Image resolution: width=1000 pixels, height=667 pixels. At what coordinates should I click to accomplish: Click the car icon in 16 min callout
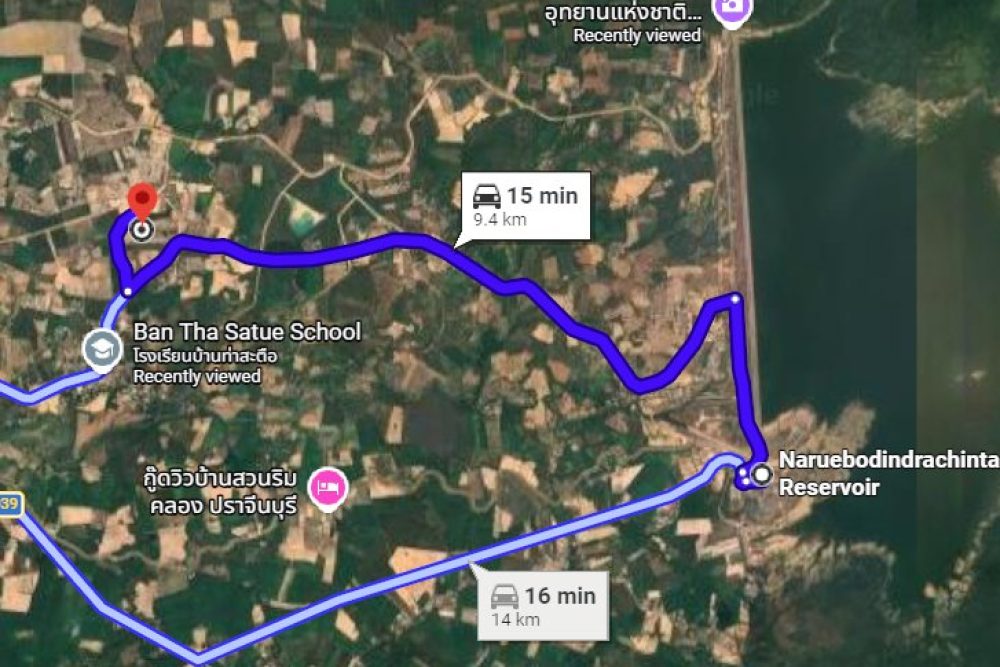pyautogui.click(x=504, y=596)
